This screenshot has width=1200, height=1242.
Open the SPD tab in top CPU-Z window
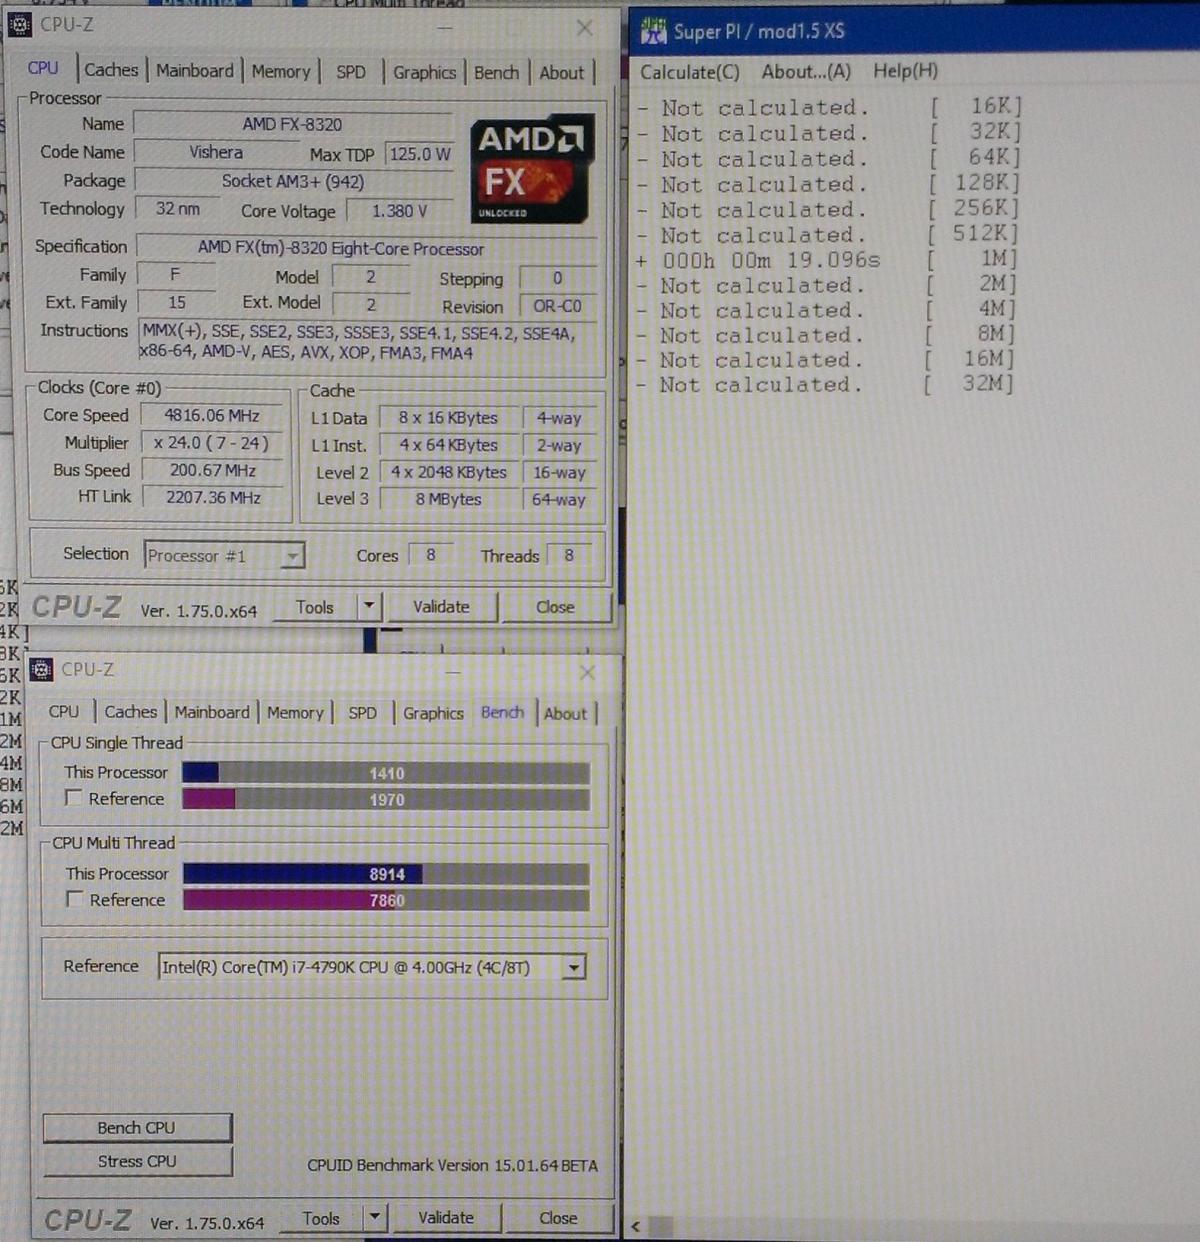pyautogui.click(x=351, y=72)
